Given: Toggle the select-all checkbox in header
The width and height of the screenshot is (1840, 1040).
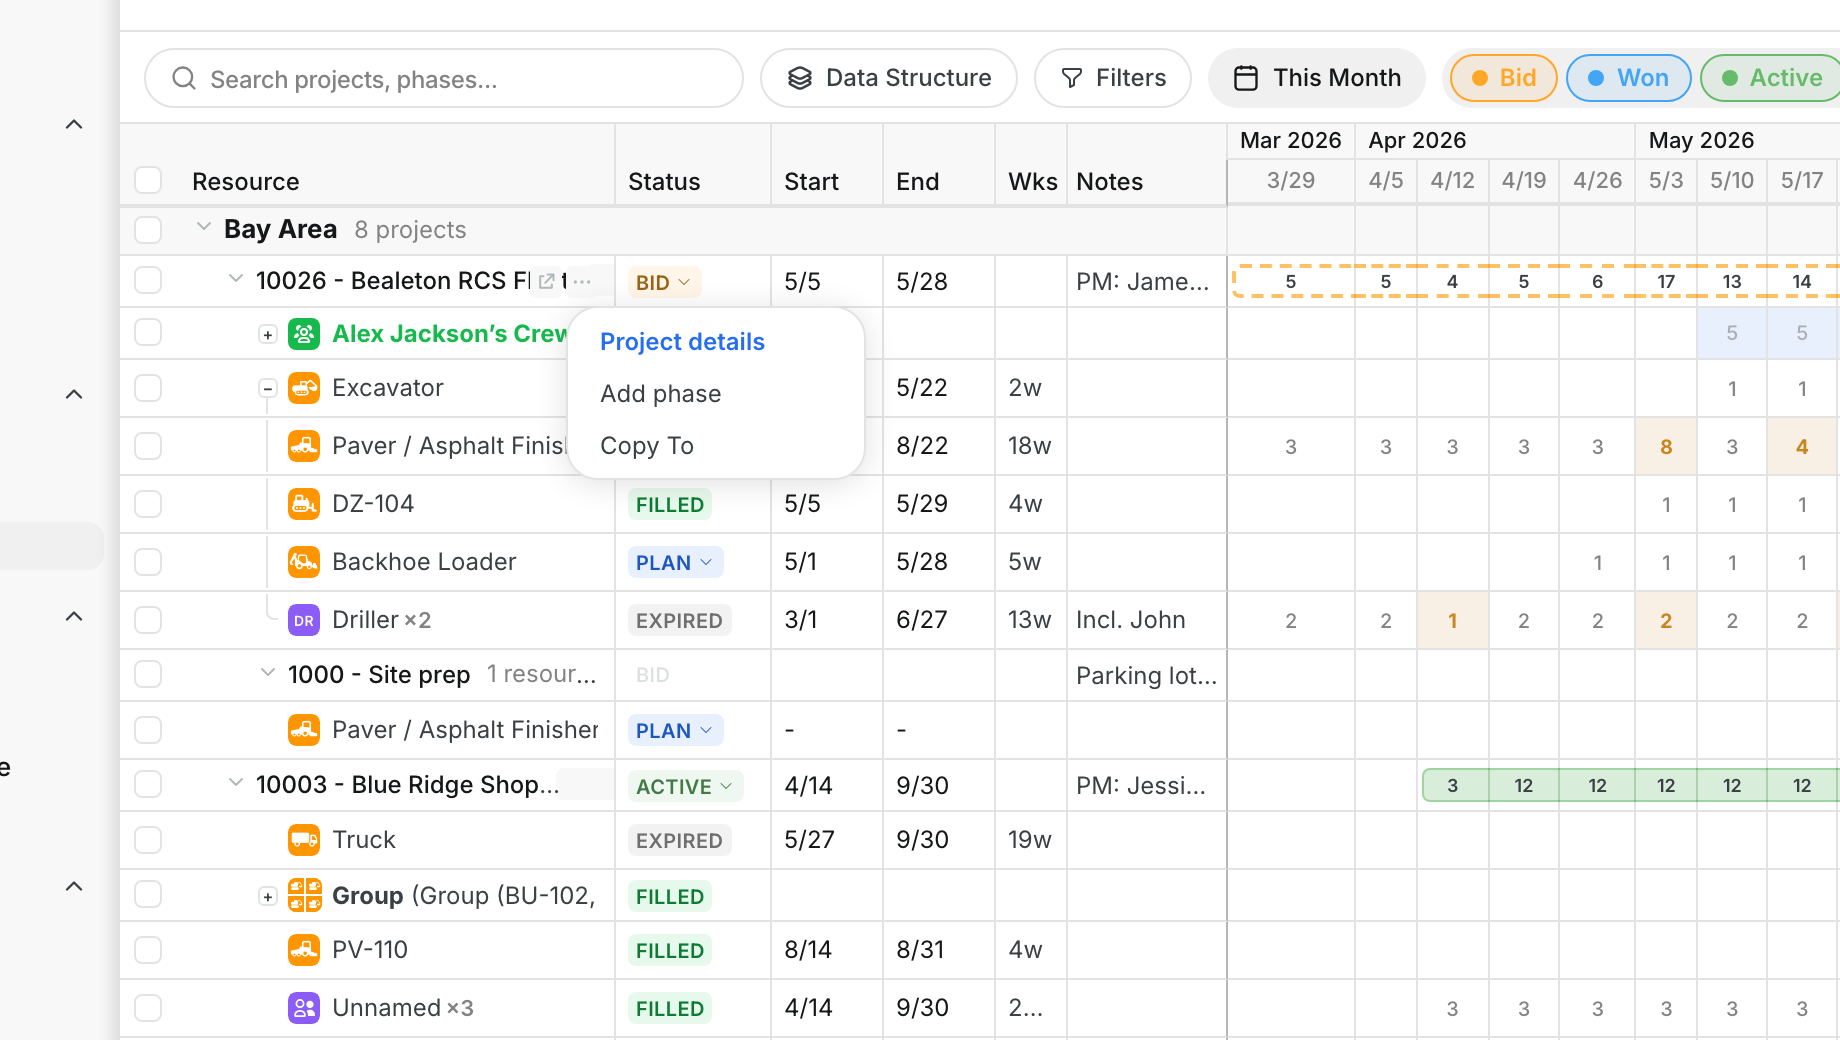Looking at the screenshot, I should coord(148,180).
